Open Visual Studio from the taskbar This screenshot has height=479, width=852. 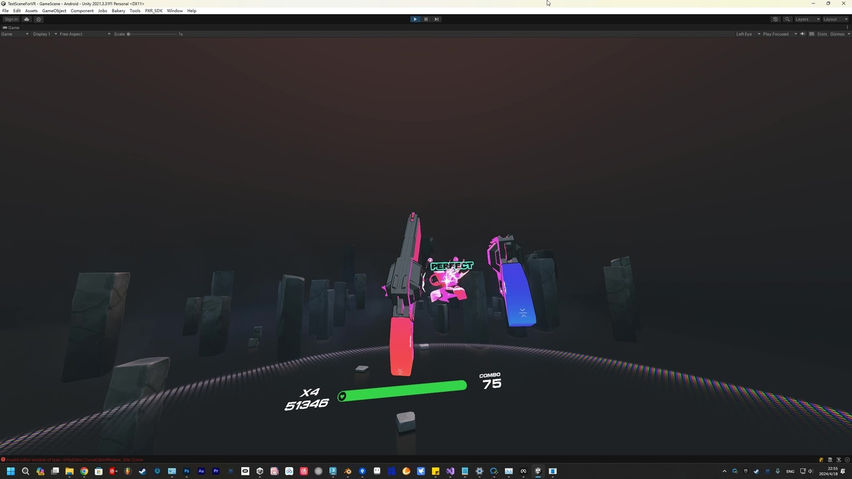point(450,471)
